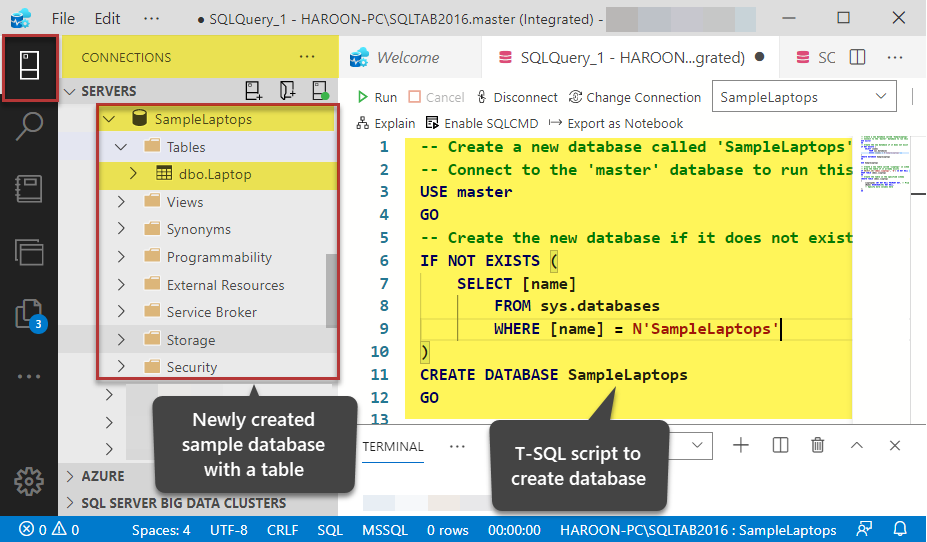Image resolution: width=927 pixels, height=542 pixels.
Task: Open the Connections view in activity bar
Action: coord(29,66)
